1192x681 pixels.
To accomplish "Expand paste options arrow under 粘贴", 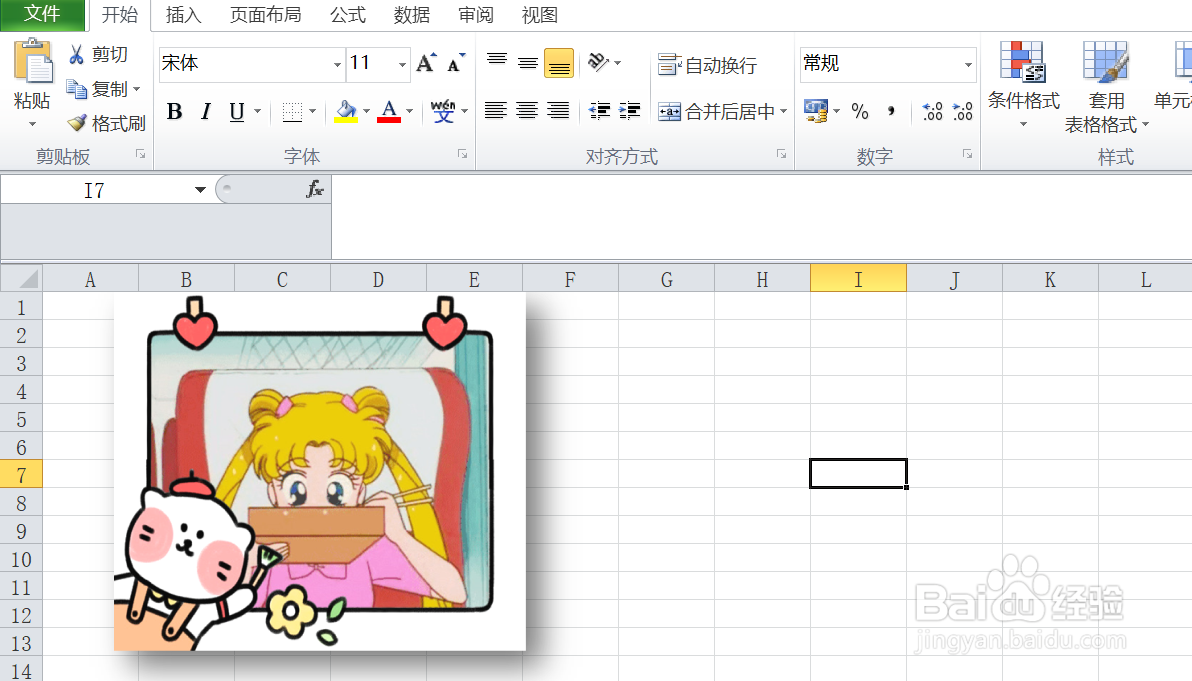I will coord(32,124).
